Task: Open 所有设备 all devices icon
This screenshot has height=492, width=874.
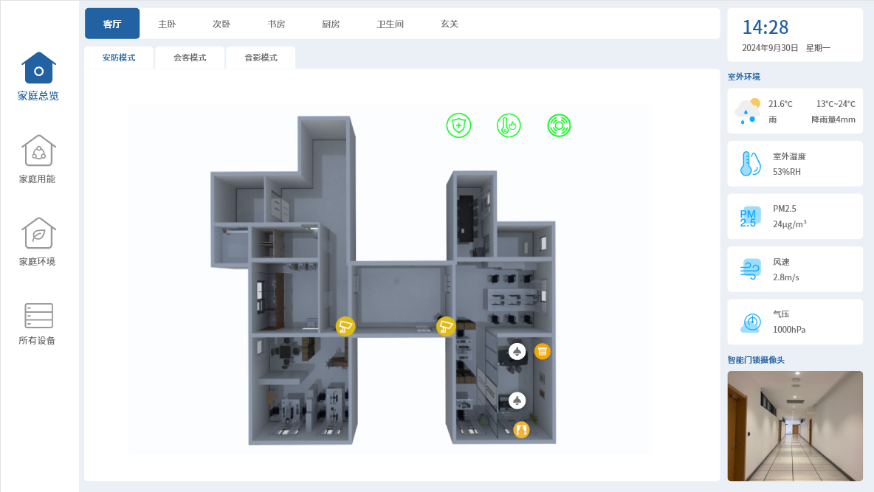Action: 38,316
